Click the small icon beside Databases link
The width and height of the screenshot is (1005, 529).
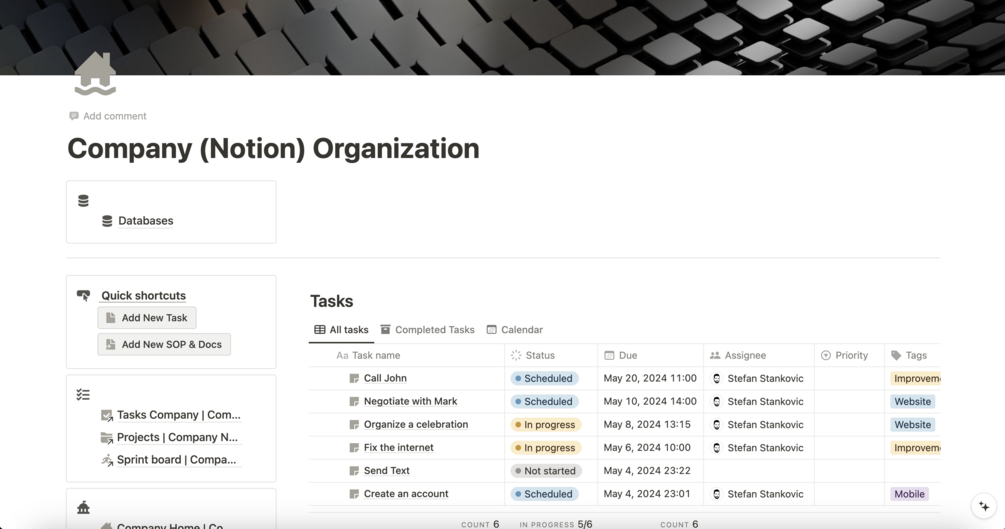click(x=107, y=221)
